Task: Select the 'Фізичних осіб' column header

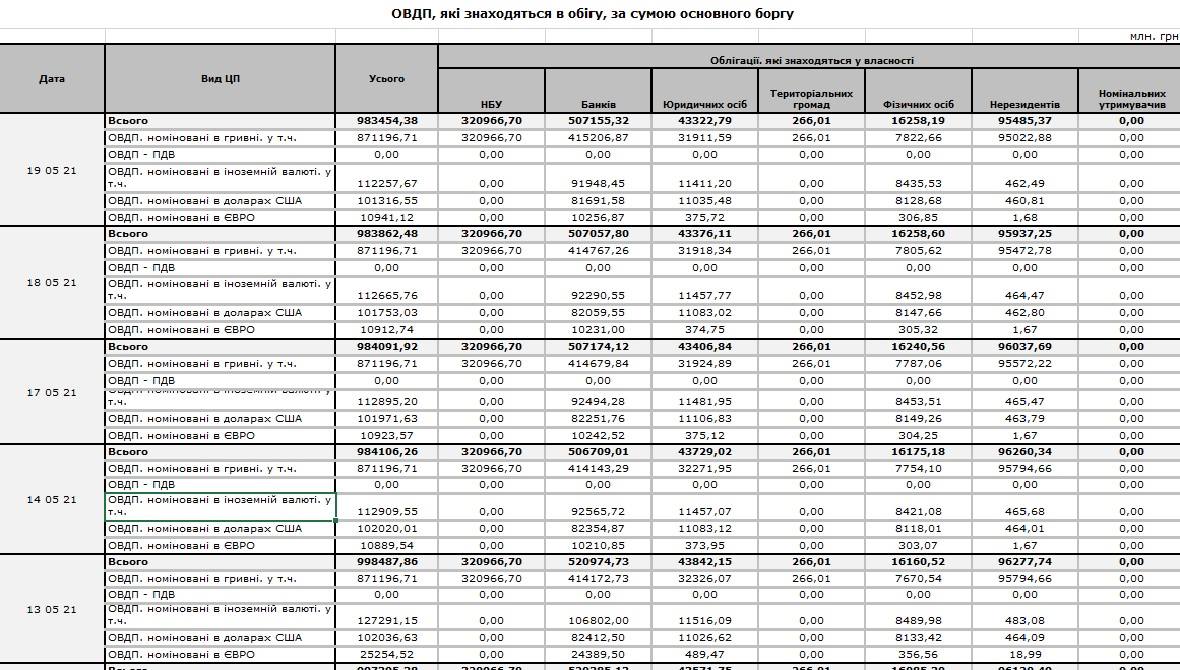Action: pos(918,104)
